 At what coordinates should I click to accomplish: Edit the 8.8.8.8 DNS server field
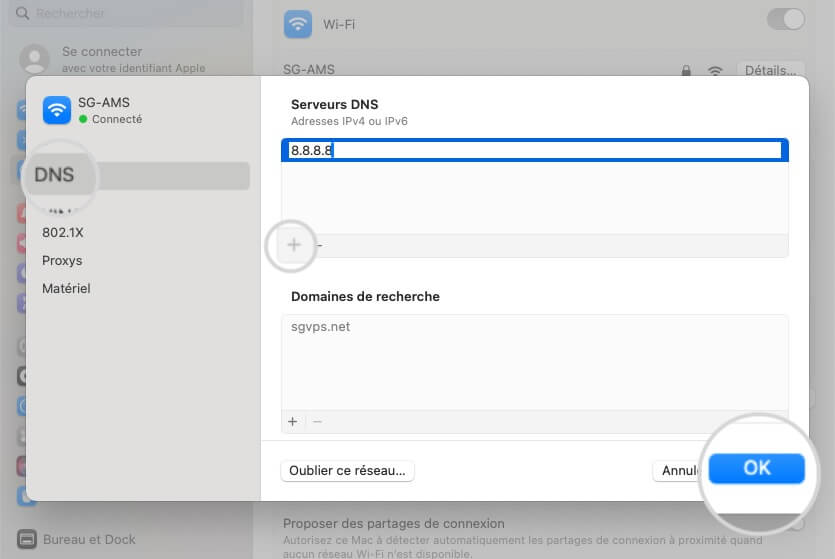pyautogui.click(x=535, y=150)
